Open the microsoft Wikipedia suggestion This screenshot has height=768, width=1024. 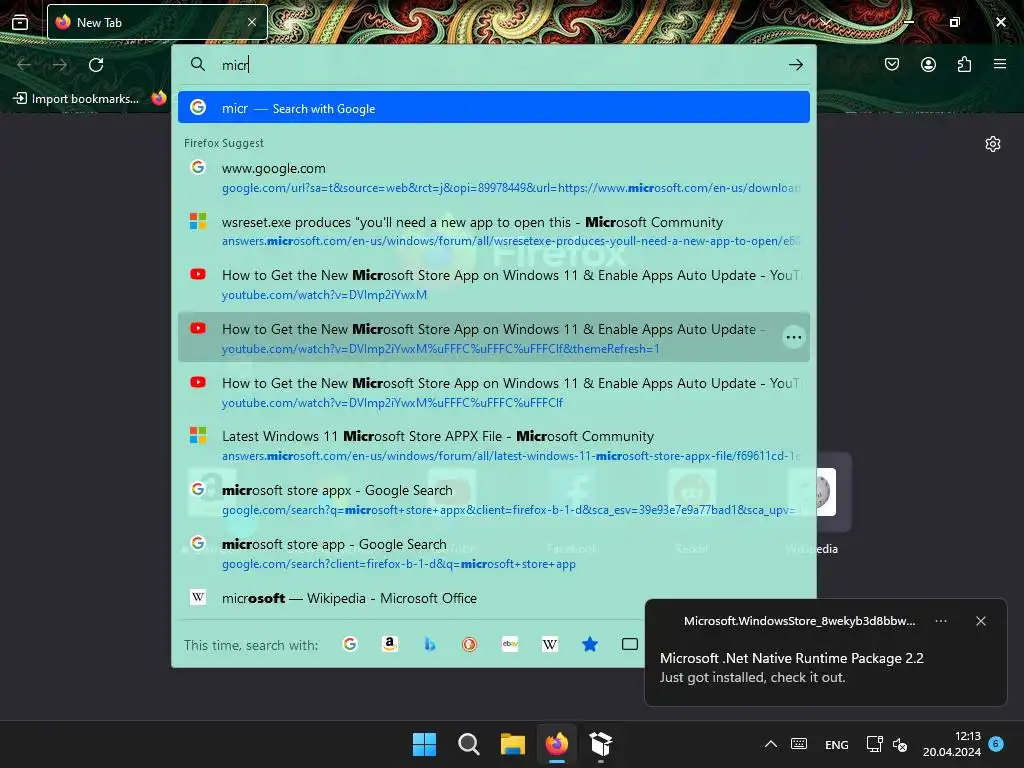[x=494, y=598]
